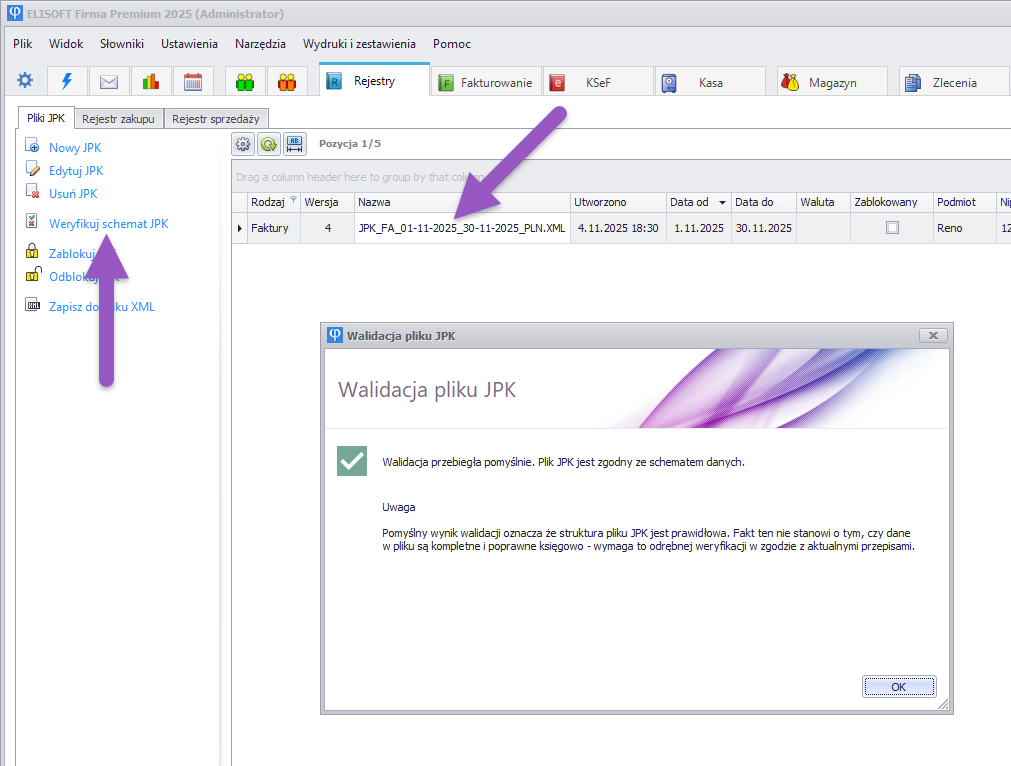The width and height of the screenshot is (1011, 766).
Task: Open the bar chart statistics icon
Action: [151, 82]
